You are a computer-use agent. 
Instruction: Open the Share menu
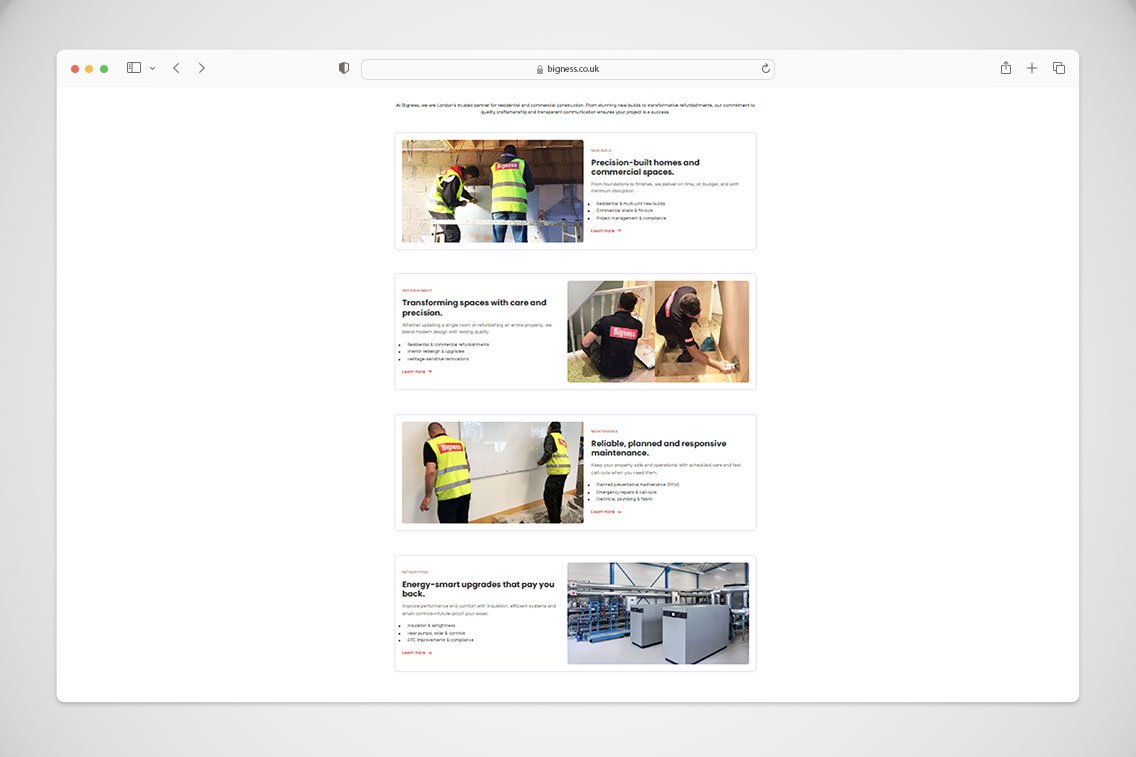tap(1006, 68)
